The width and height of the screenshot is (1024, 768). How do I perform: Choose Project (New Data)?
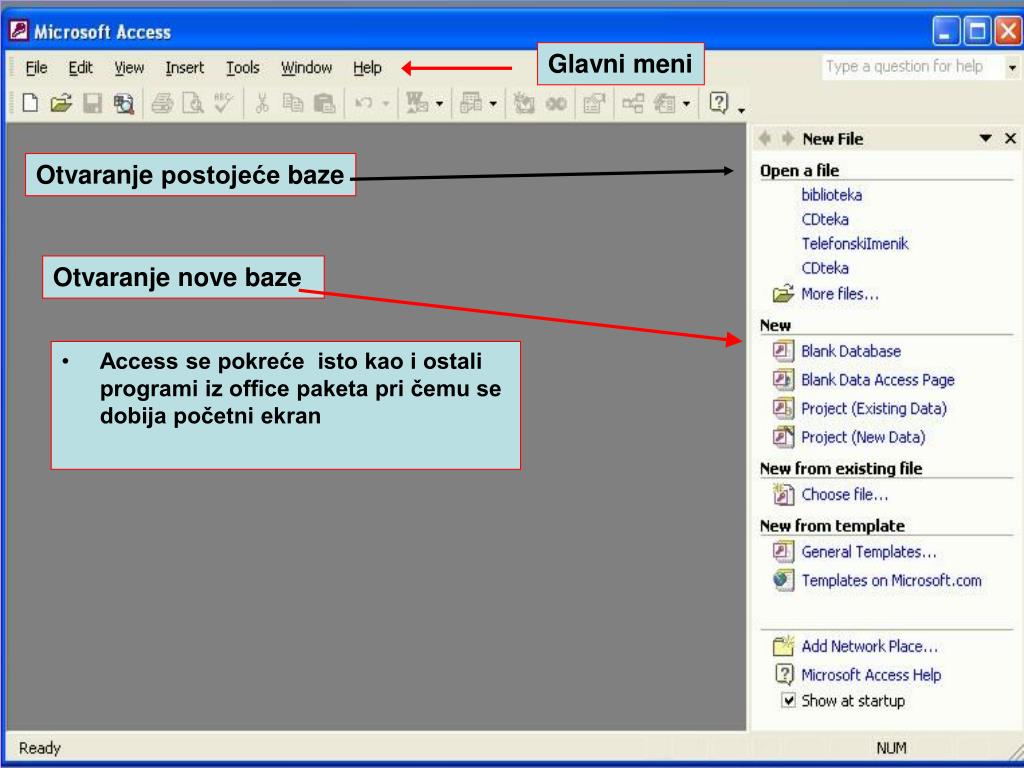tap(863, 438)
